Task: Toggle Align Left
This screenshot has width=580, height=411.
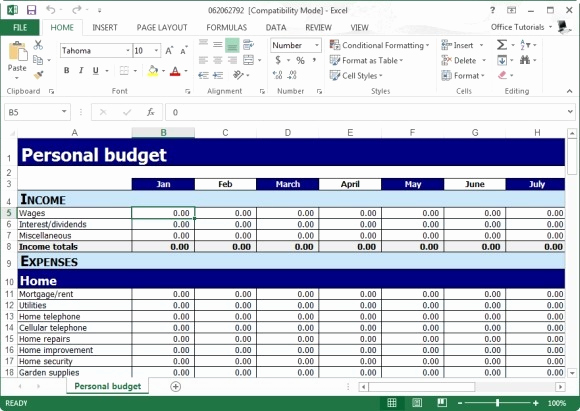Action: click(203, 60)
